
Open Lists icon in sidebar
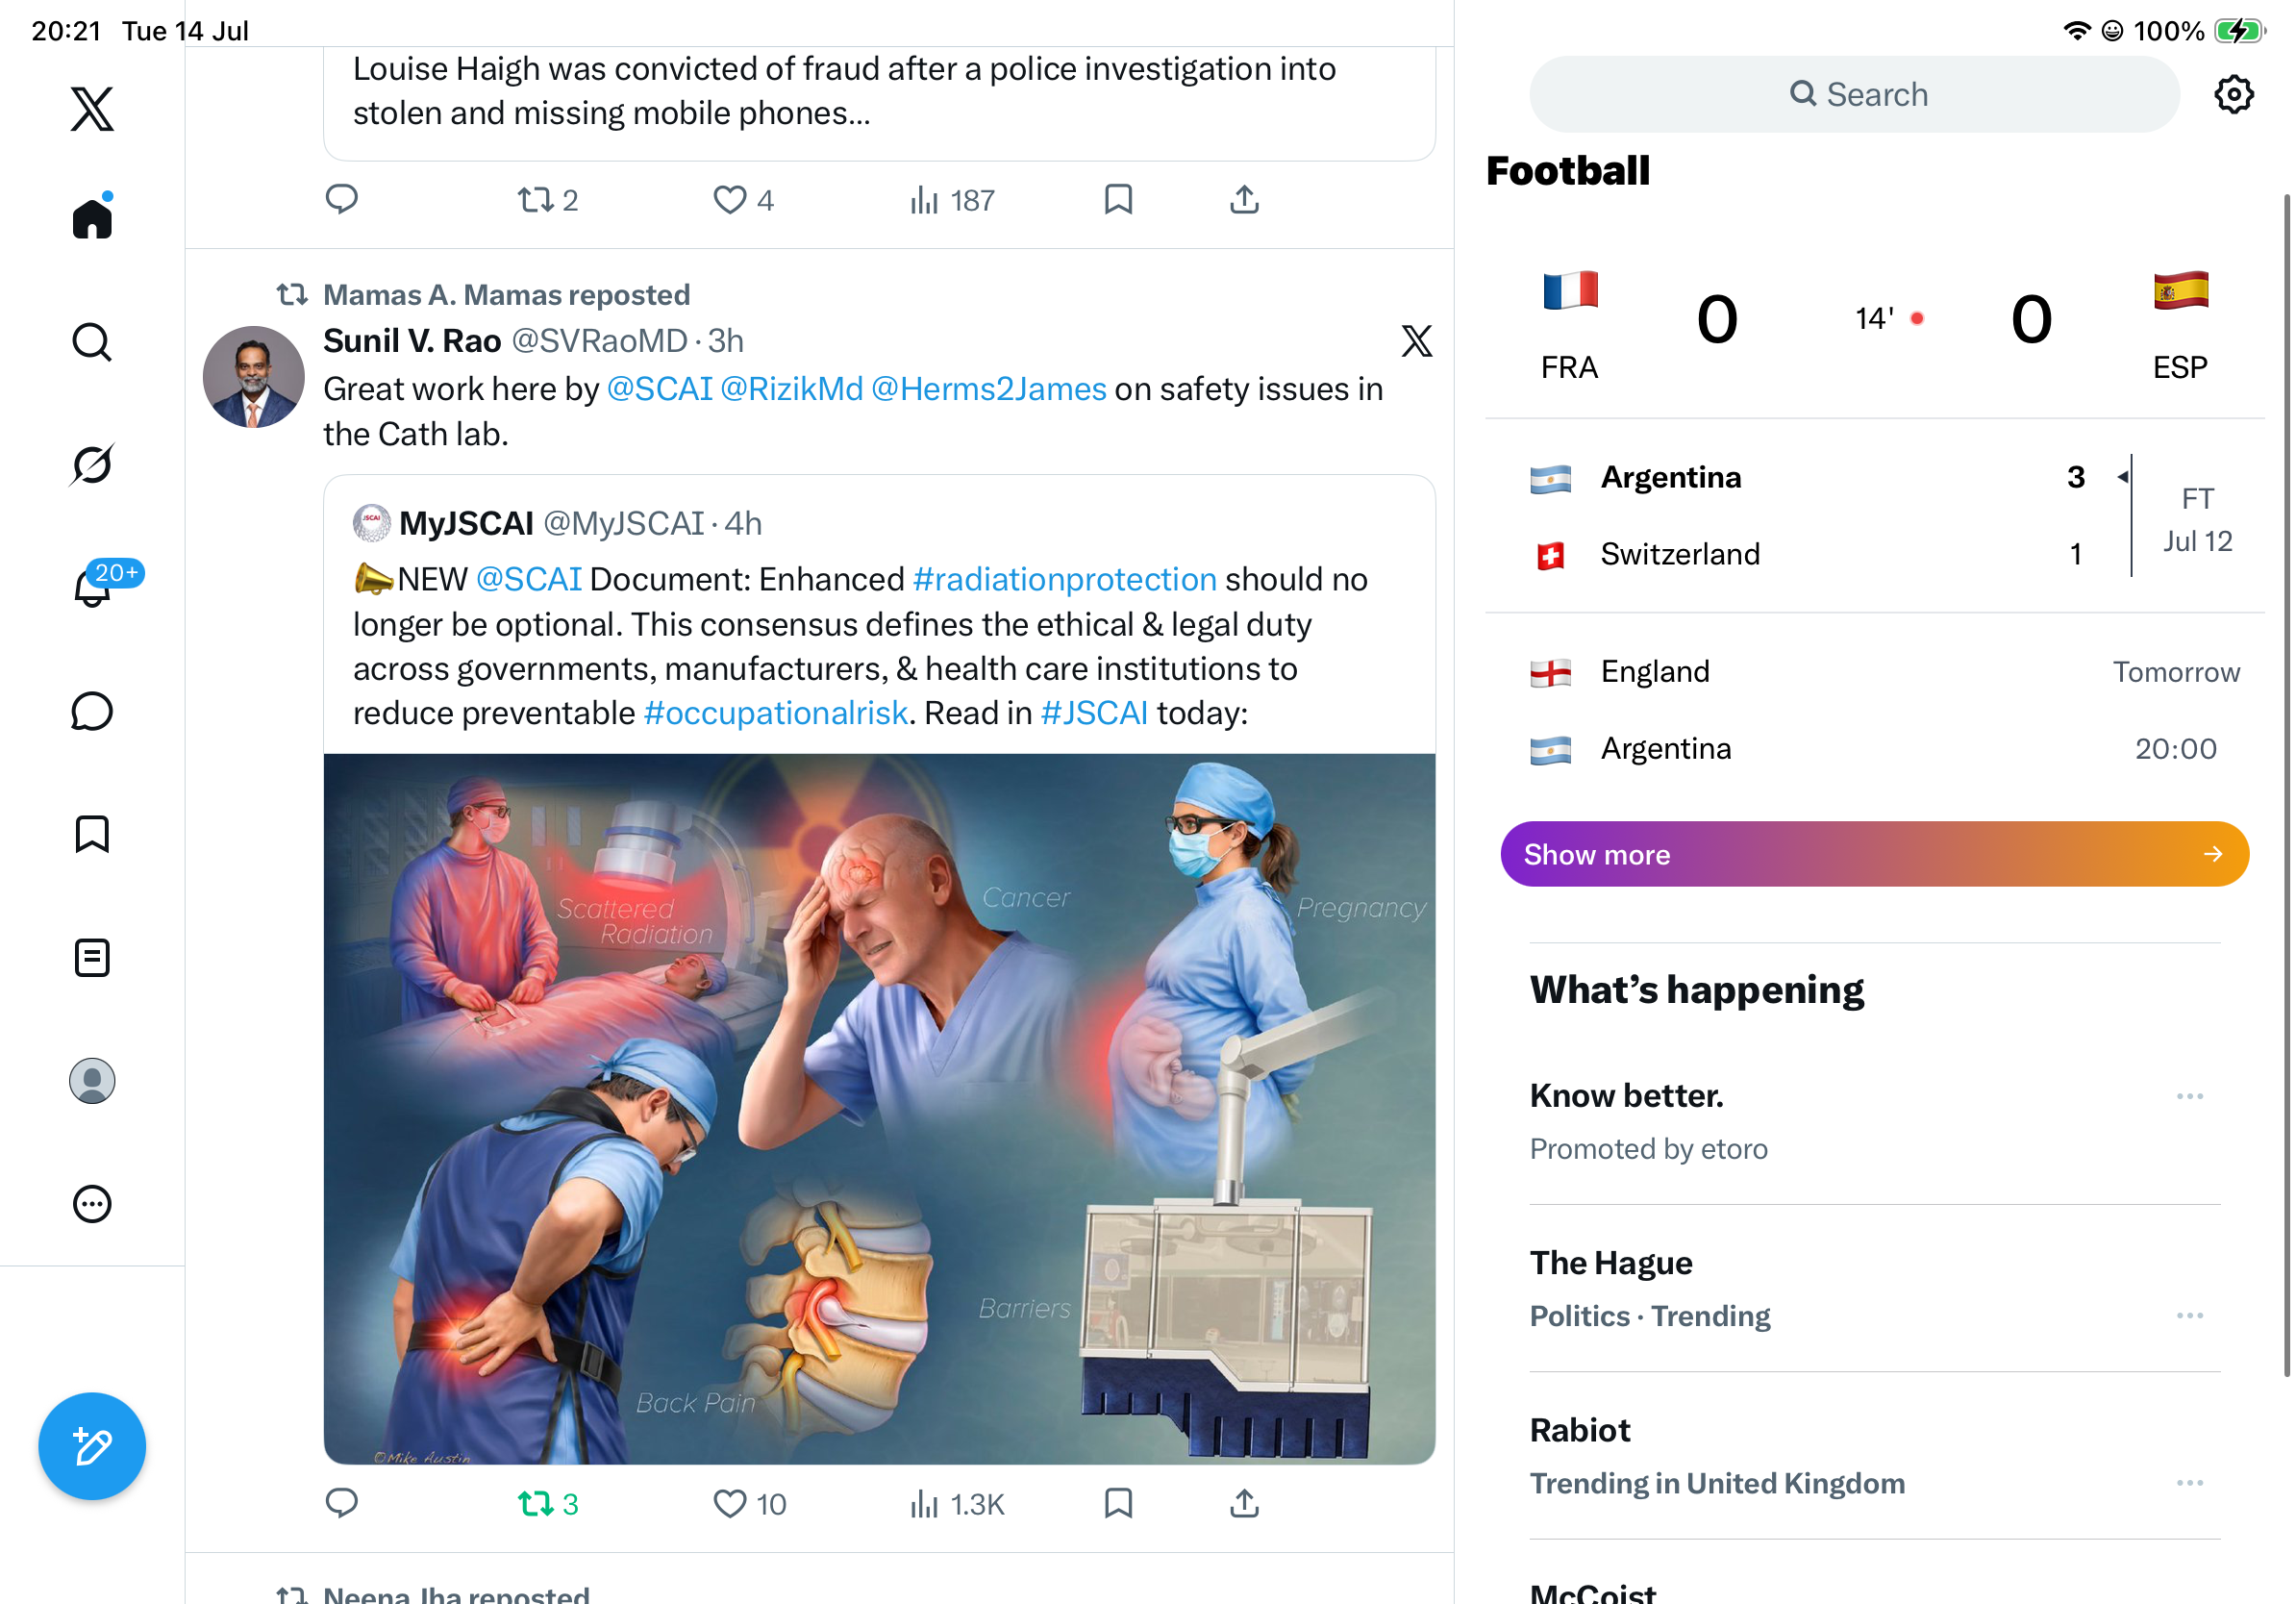click(92, 957)
